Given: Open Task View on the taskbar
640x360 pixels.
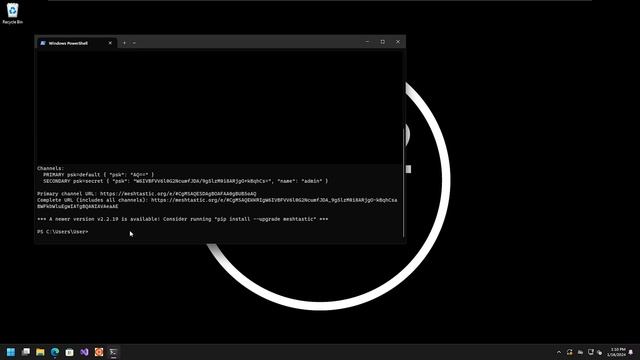Looking at the screenshot, I should (26, 352).
